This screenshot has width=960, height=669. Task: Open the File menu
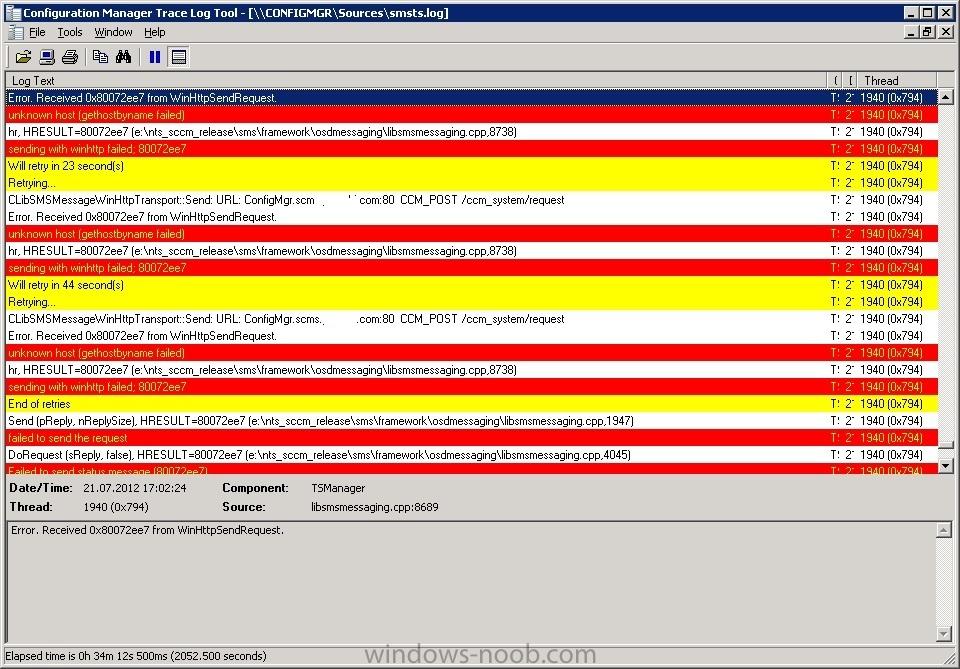[x=37, y=32]
